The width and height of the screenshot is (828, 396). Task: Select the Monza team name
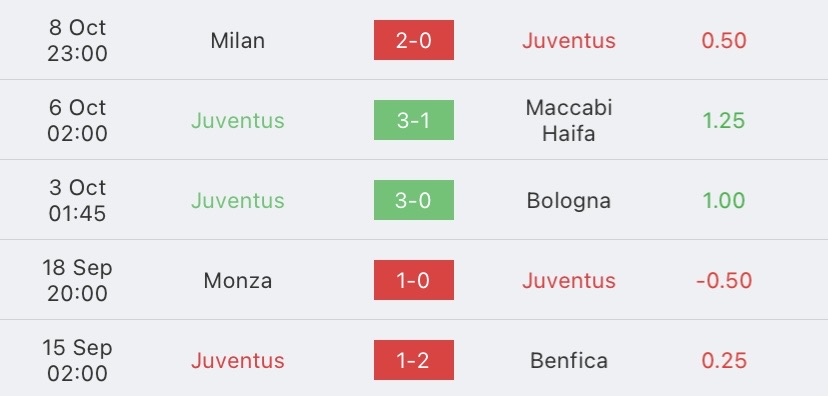(238, 280)
